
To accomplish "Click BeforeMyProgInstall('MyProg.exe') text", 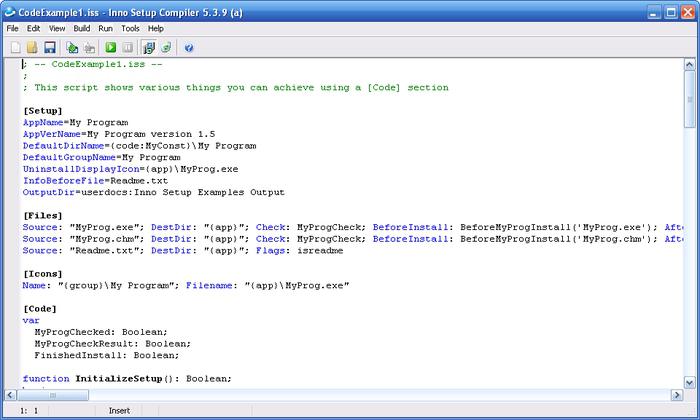I will [558, 227].
